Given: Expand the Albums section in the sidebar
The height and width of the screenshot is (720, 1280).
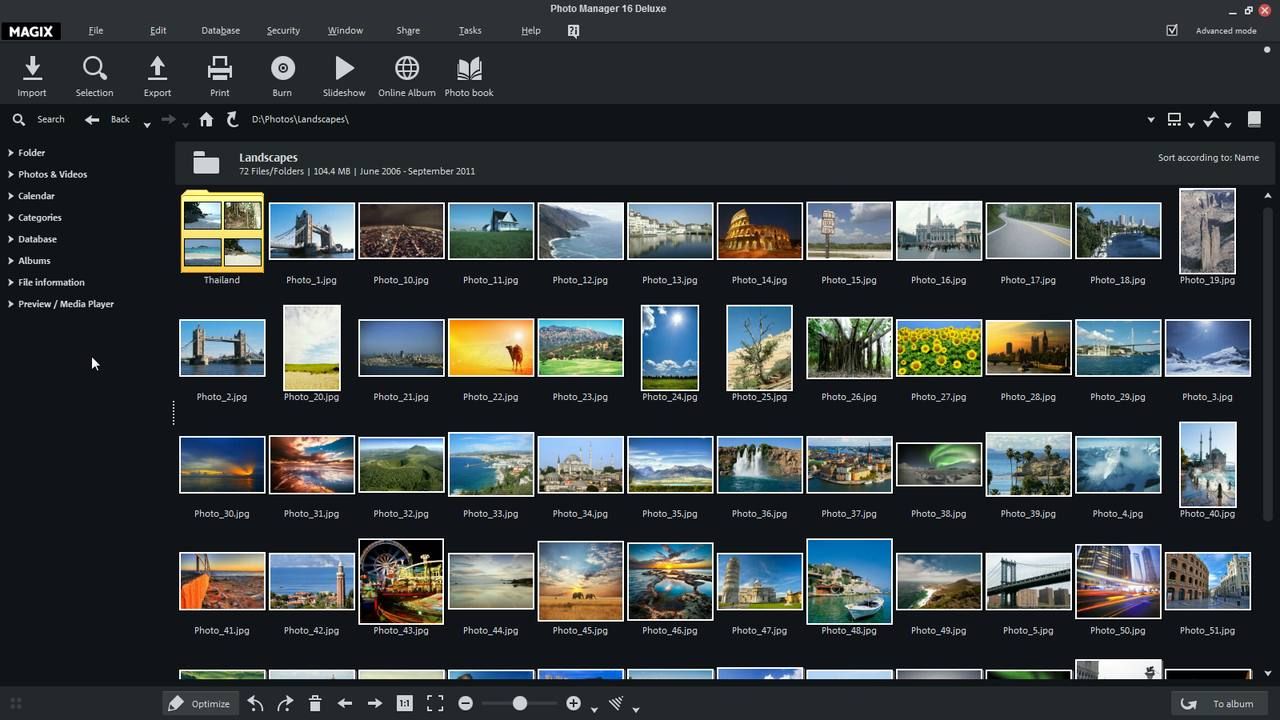Looking at the screenshot, I should (33, 260).
